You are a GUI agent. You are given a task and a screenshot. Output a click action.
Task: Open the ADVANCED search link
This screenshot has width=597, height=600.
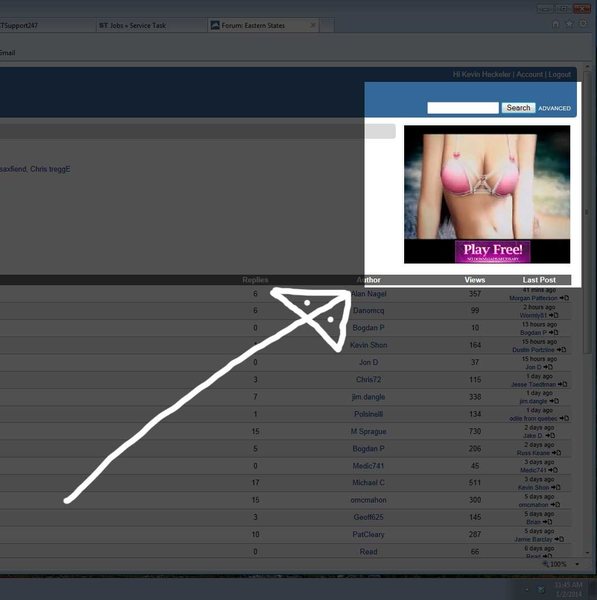click(554, 108)
